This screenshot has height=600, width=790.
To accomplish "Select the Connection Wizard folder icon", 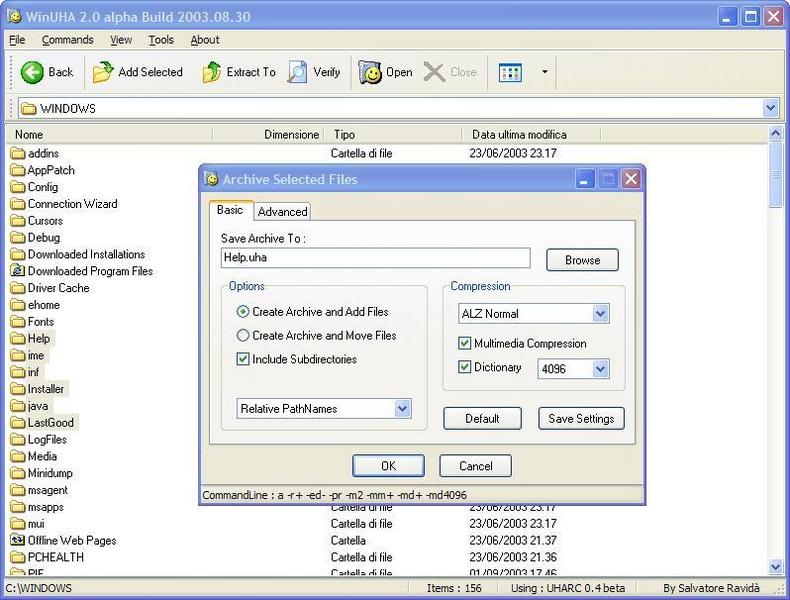I will click(18, 204).
